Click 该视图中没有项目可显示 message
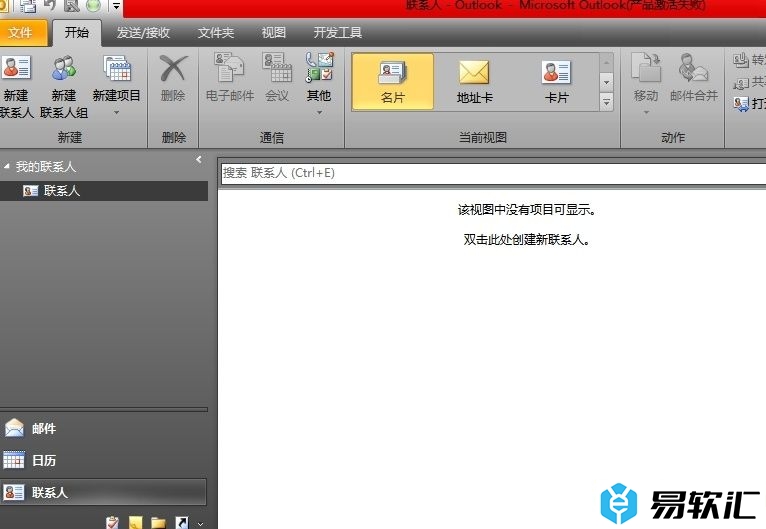The width and height of the screenshot is (766, 529). tap(527, 210)
